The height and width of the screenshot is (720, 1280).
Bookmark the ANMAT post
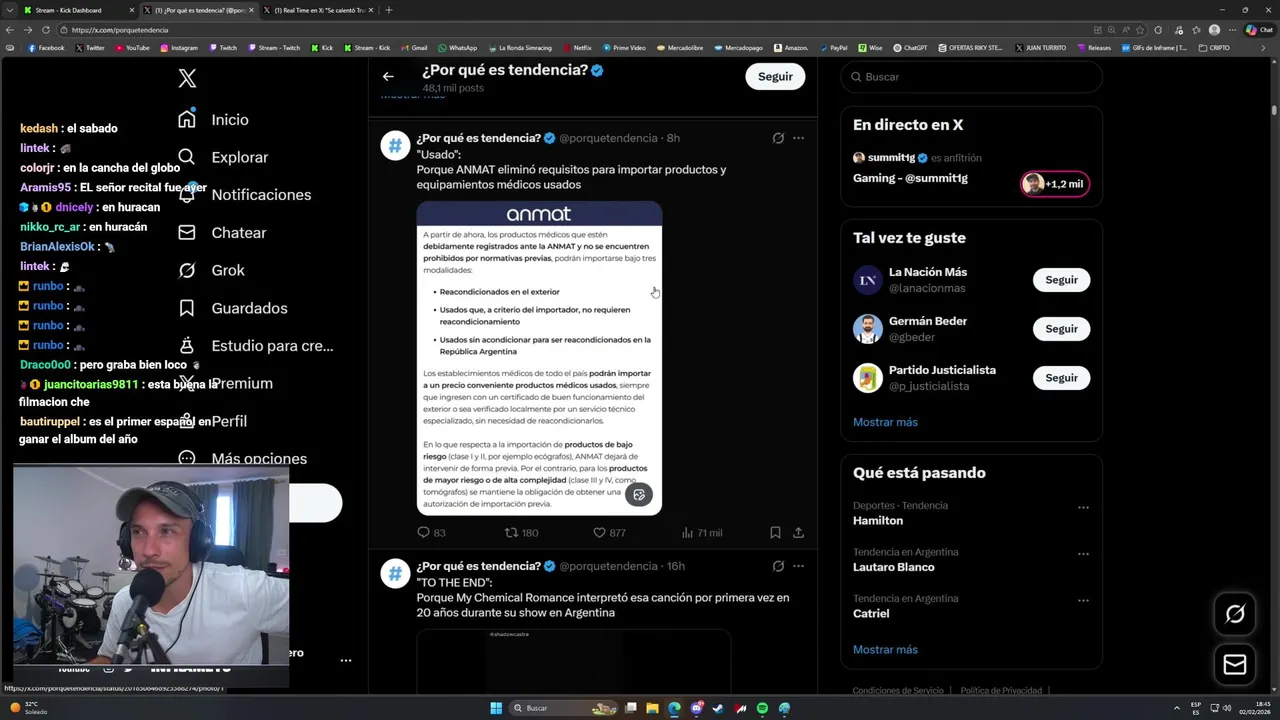click(775, 533)
